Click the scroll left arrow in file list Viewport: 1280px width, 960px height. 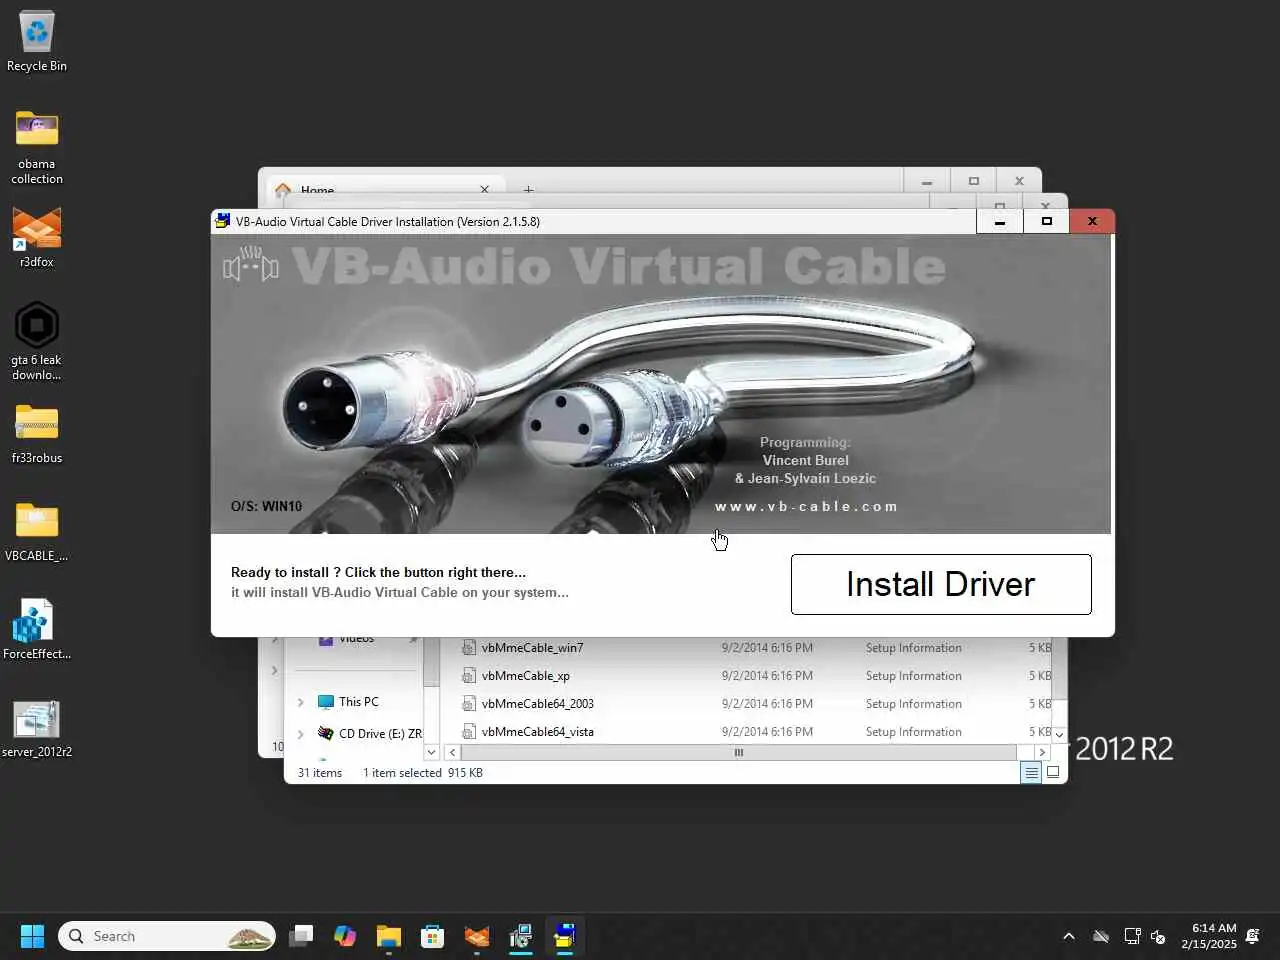pos(452,753)
